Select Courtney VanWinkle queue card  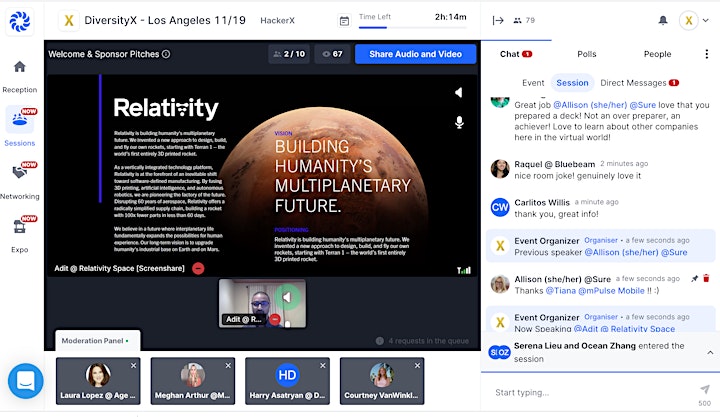tap(382, 381)
